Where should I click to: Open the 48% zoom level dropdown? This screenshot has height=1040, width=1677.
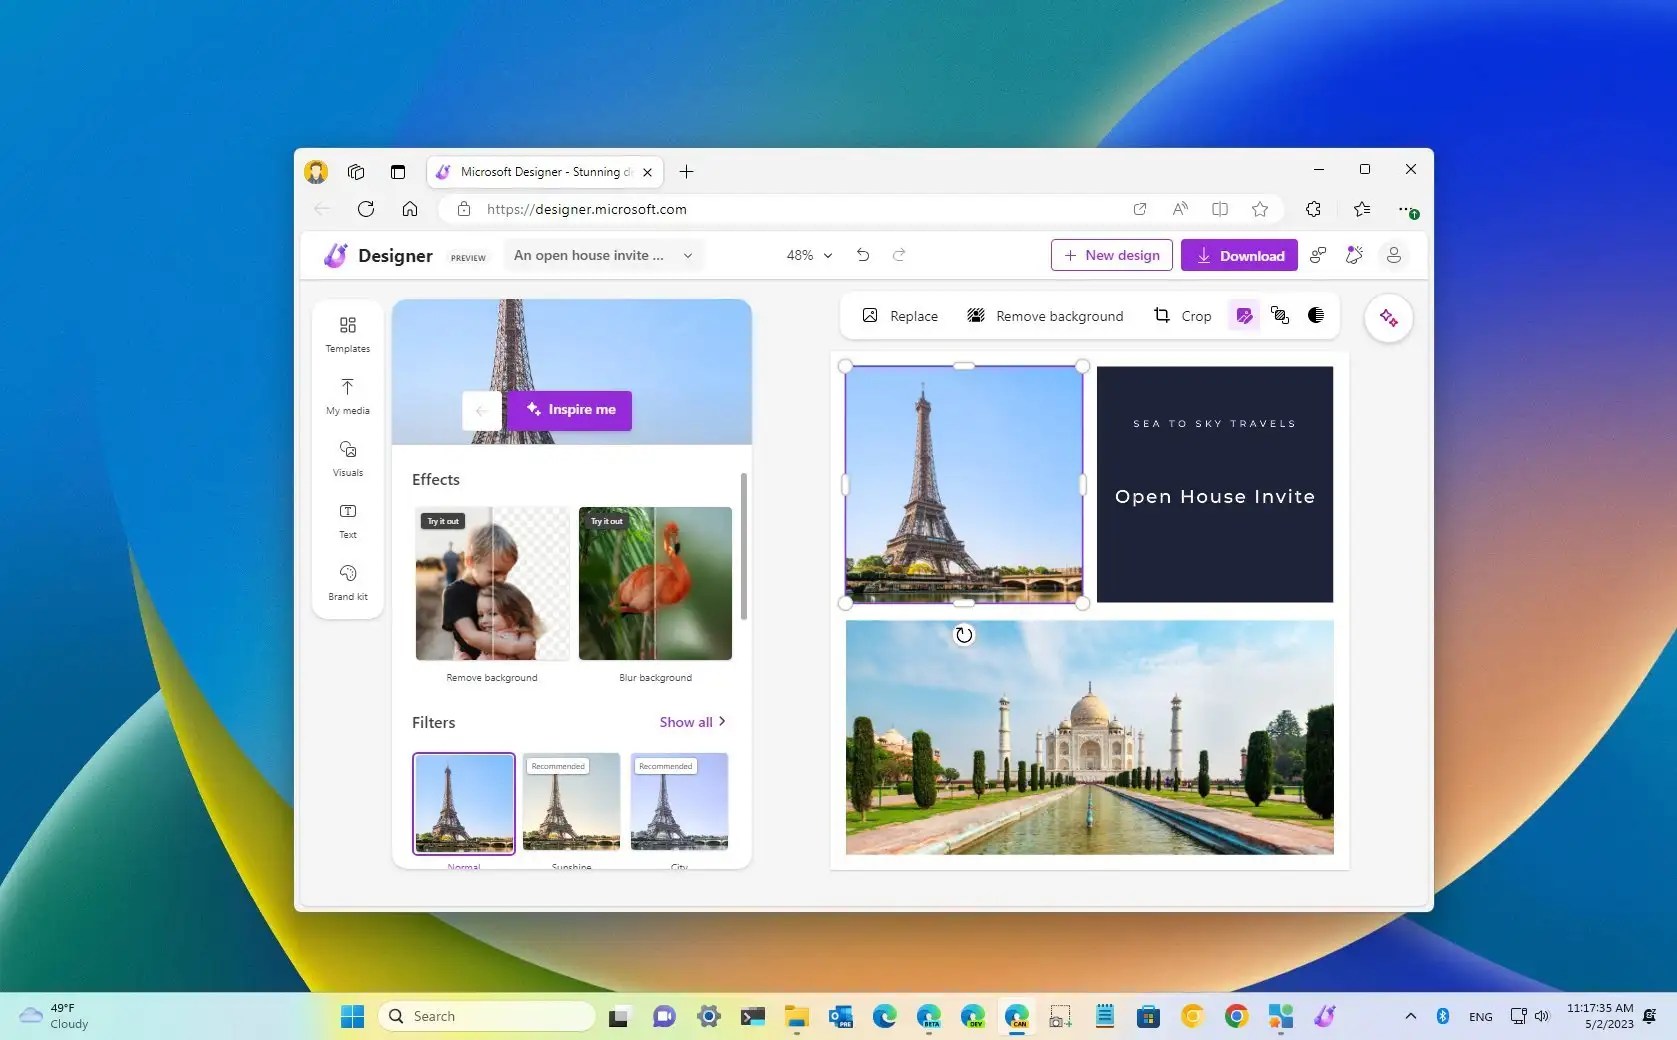pyautogui.click(x=809, y=255)
